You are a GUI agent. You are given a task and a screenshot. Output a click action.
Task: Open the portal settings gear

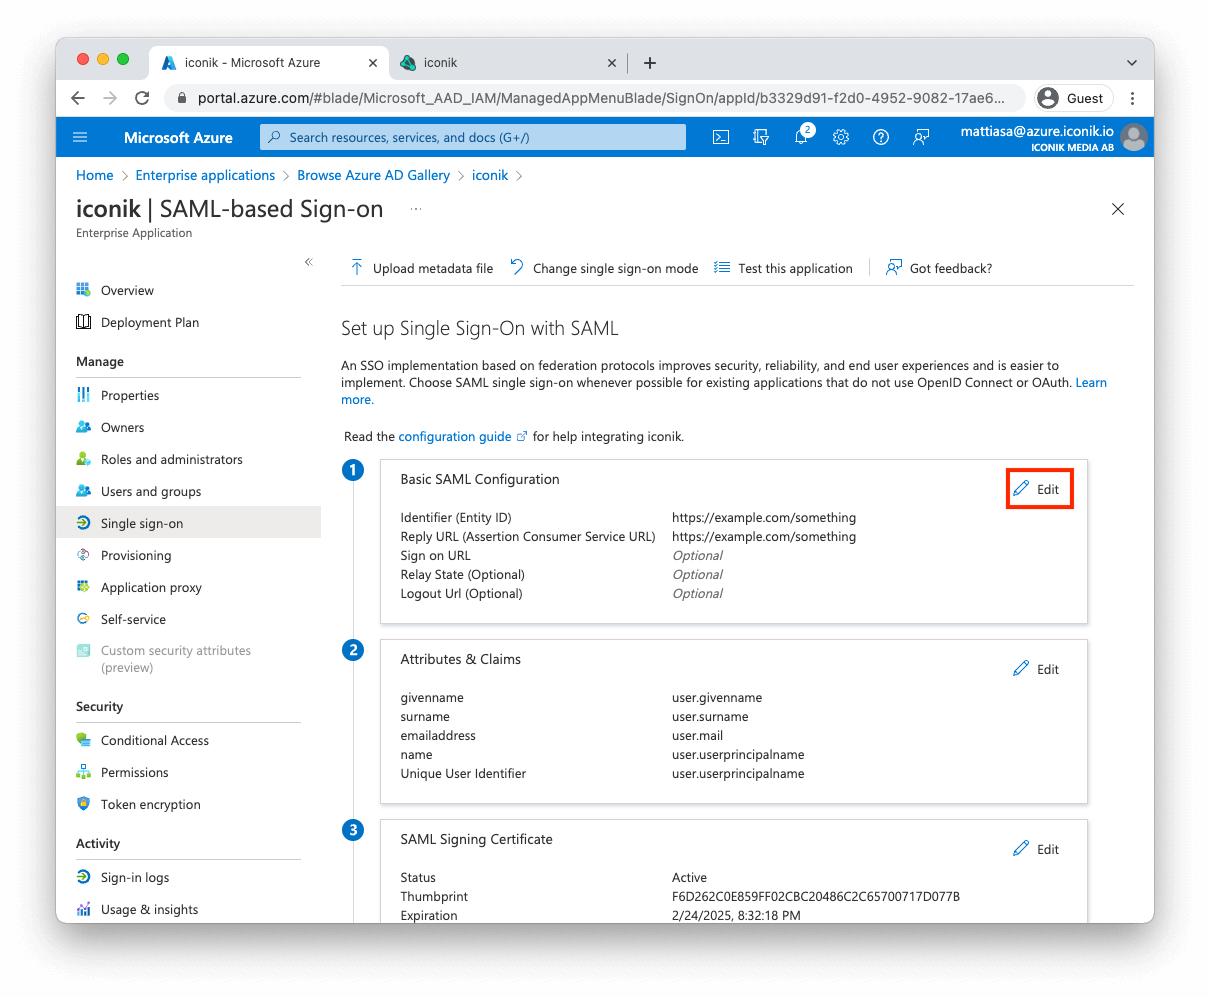[x=841, y=137]
